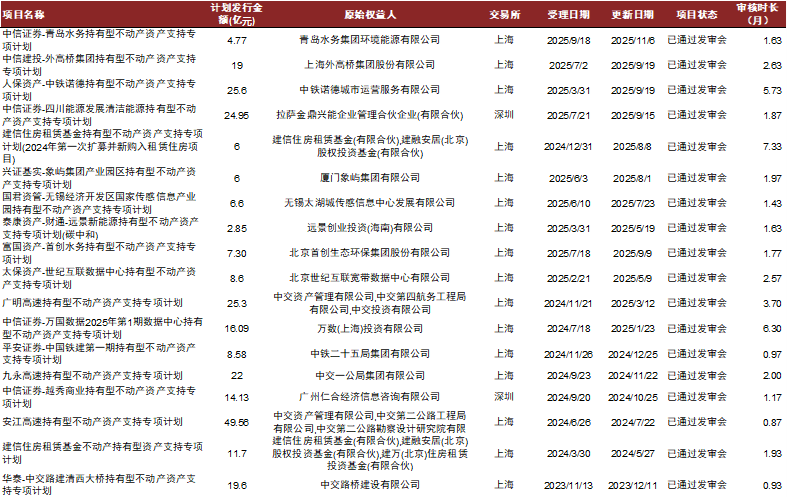Click originator 万数(上海)投资有限公司
This screenshot has width=787, height=498.
(370, 329)
